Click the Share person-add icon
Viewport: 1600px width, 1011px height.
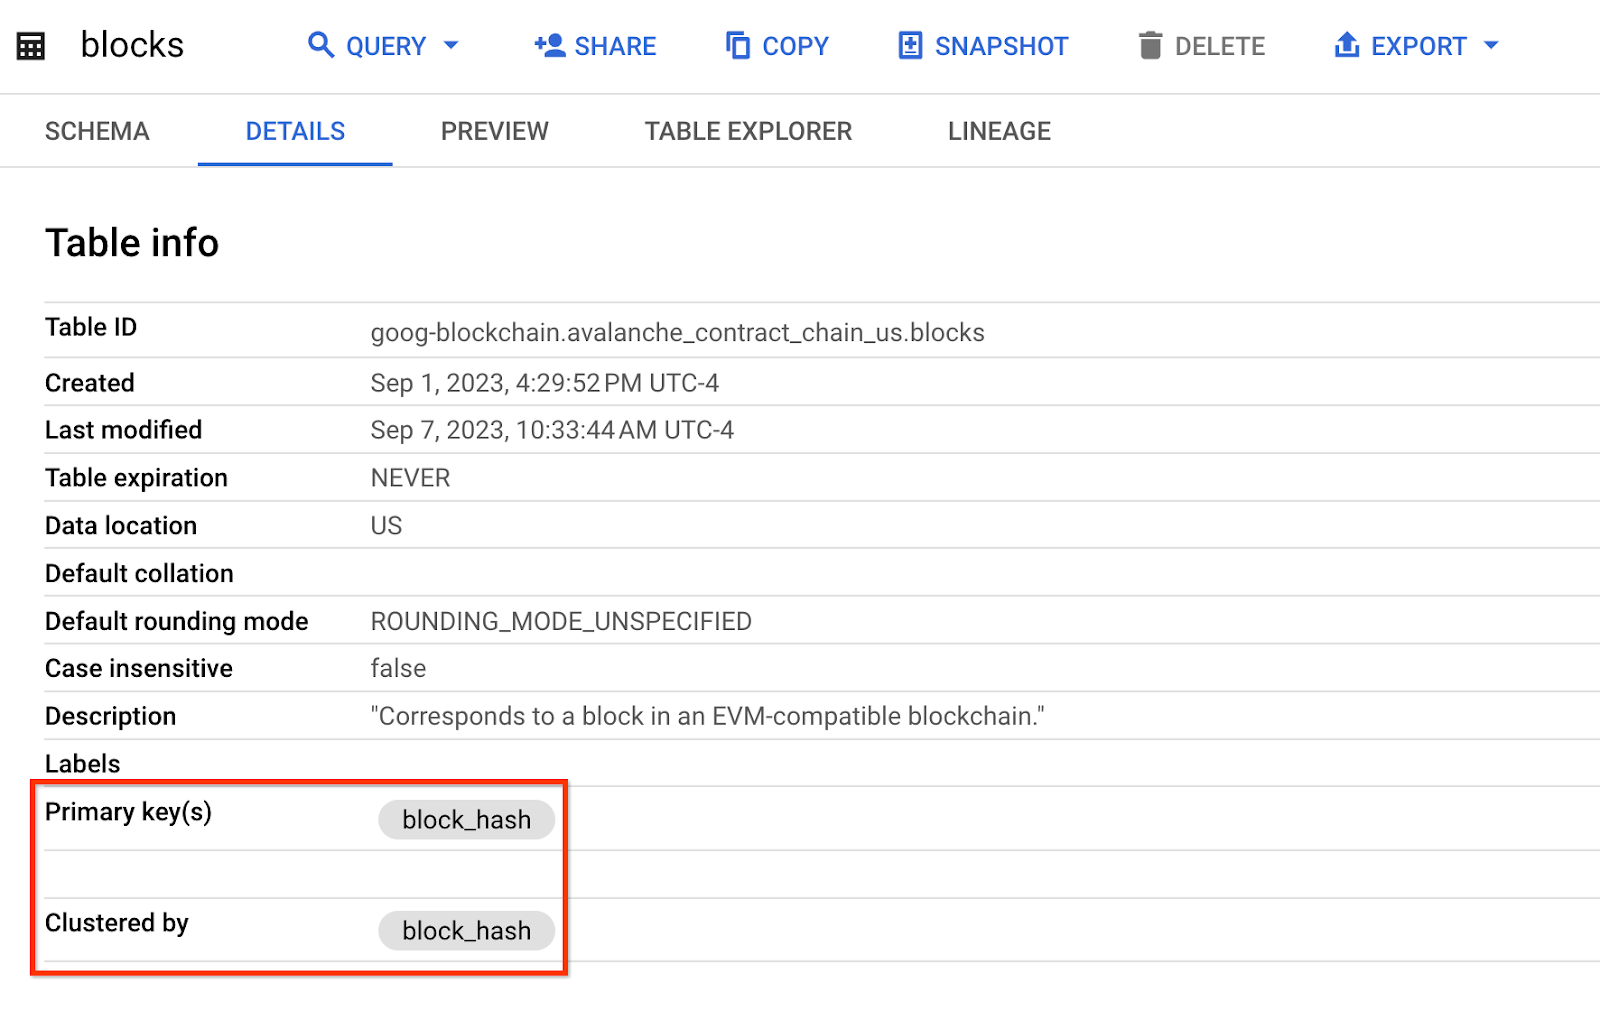click(548, 45)
